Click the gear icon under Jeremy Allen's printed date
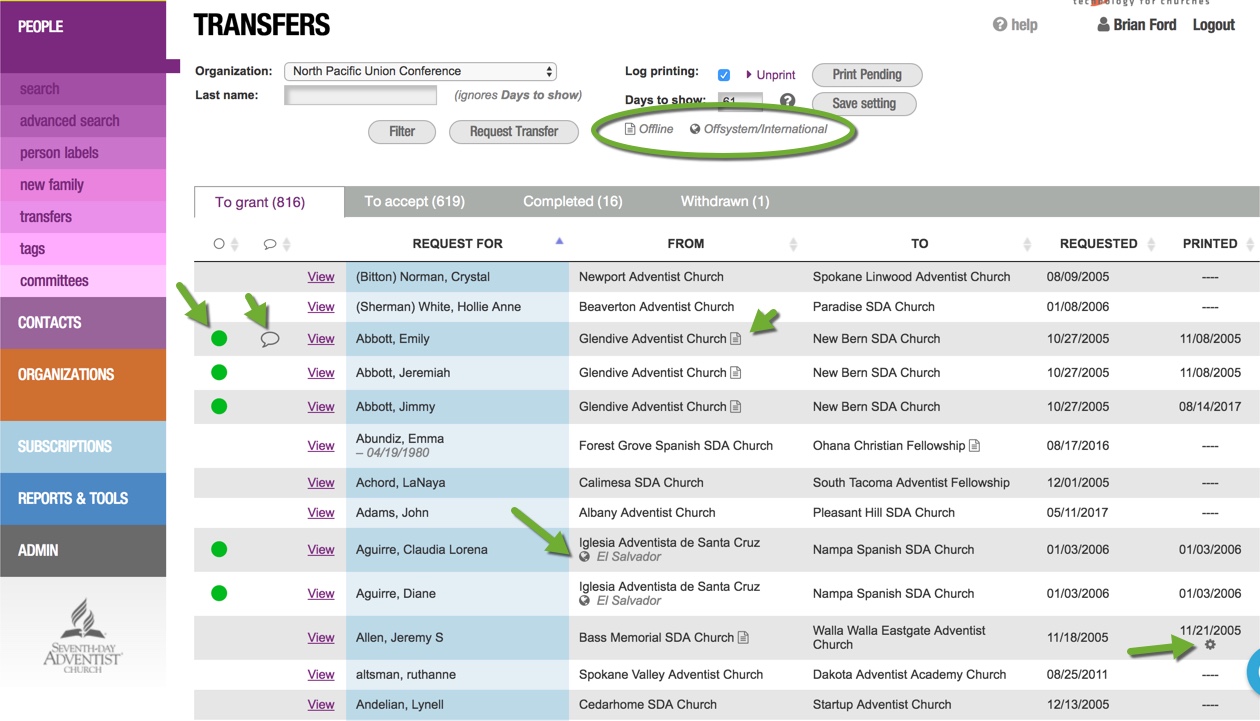The height and width of the screenshot is (721, 1260). coord(1210,646)
